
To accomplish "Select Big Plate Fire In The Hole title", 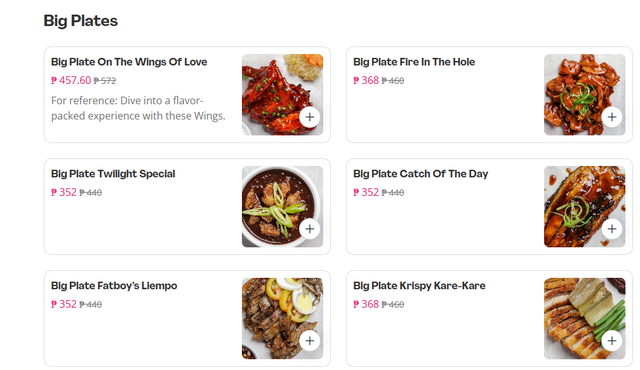I will click(414, 62).
